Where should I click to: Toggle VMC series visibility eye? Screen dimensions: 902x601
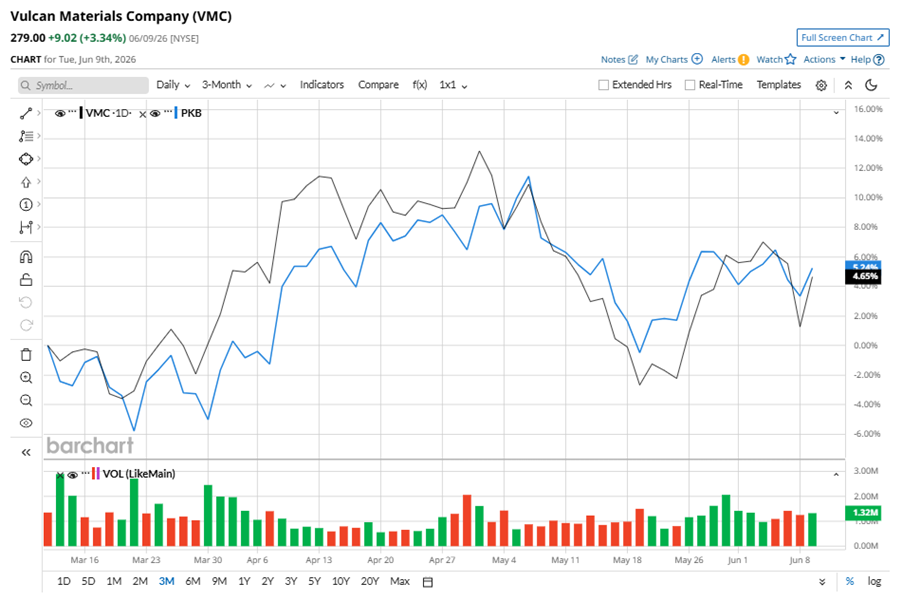pos(60,113)
